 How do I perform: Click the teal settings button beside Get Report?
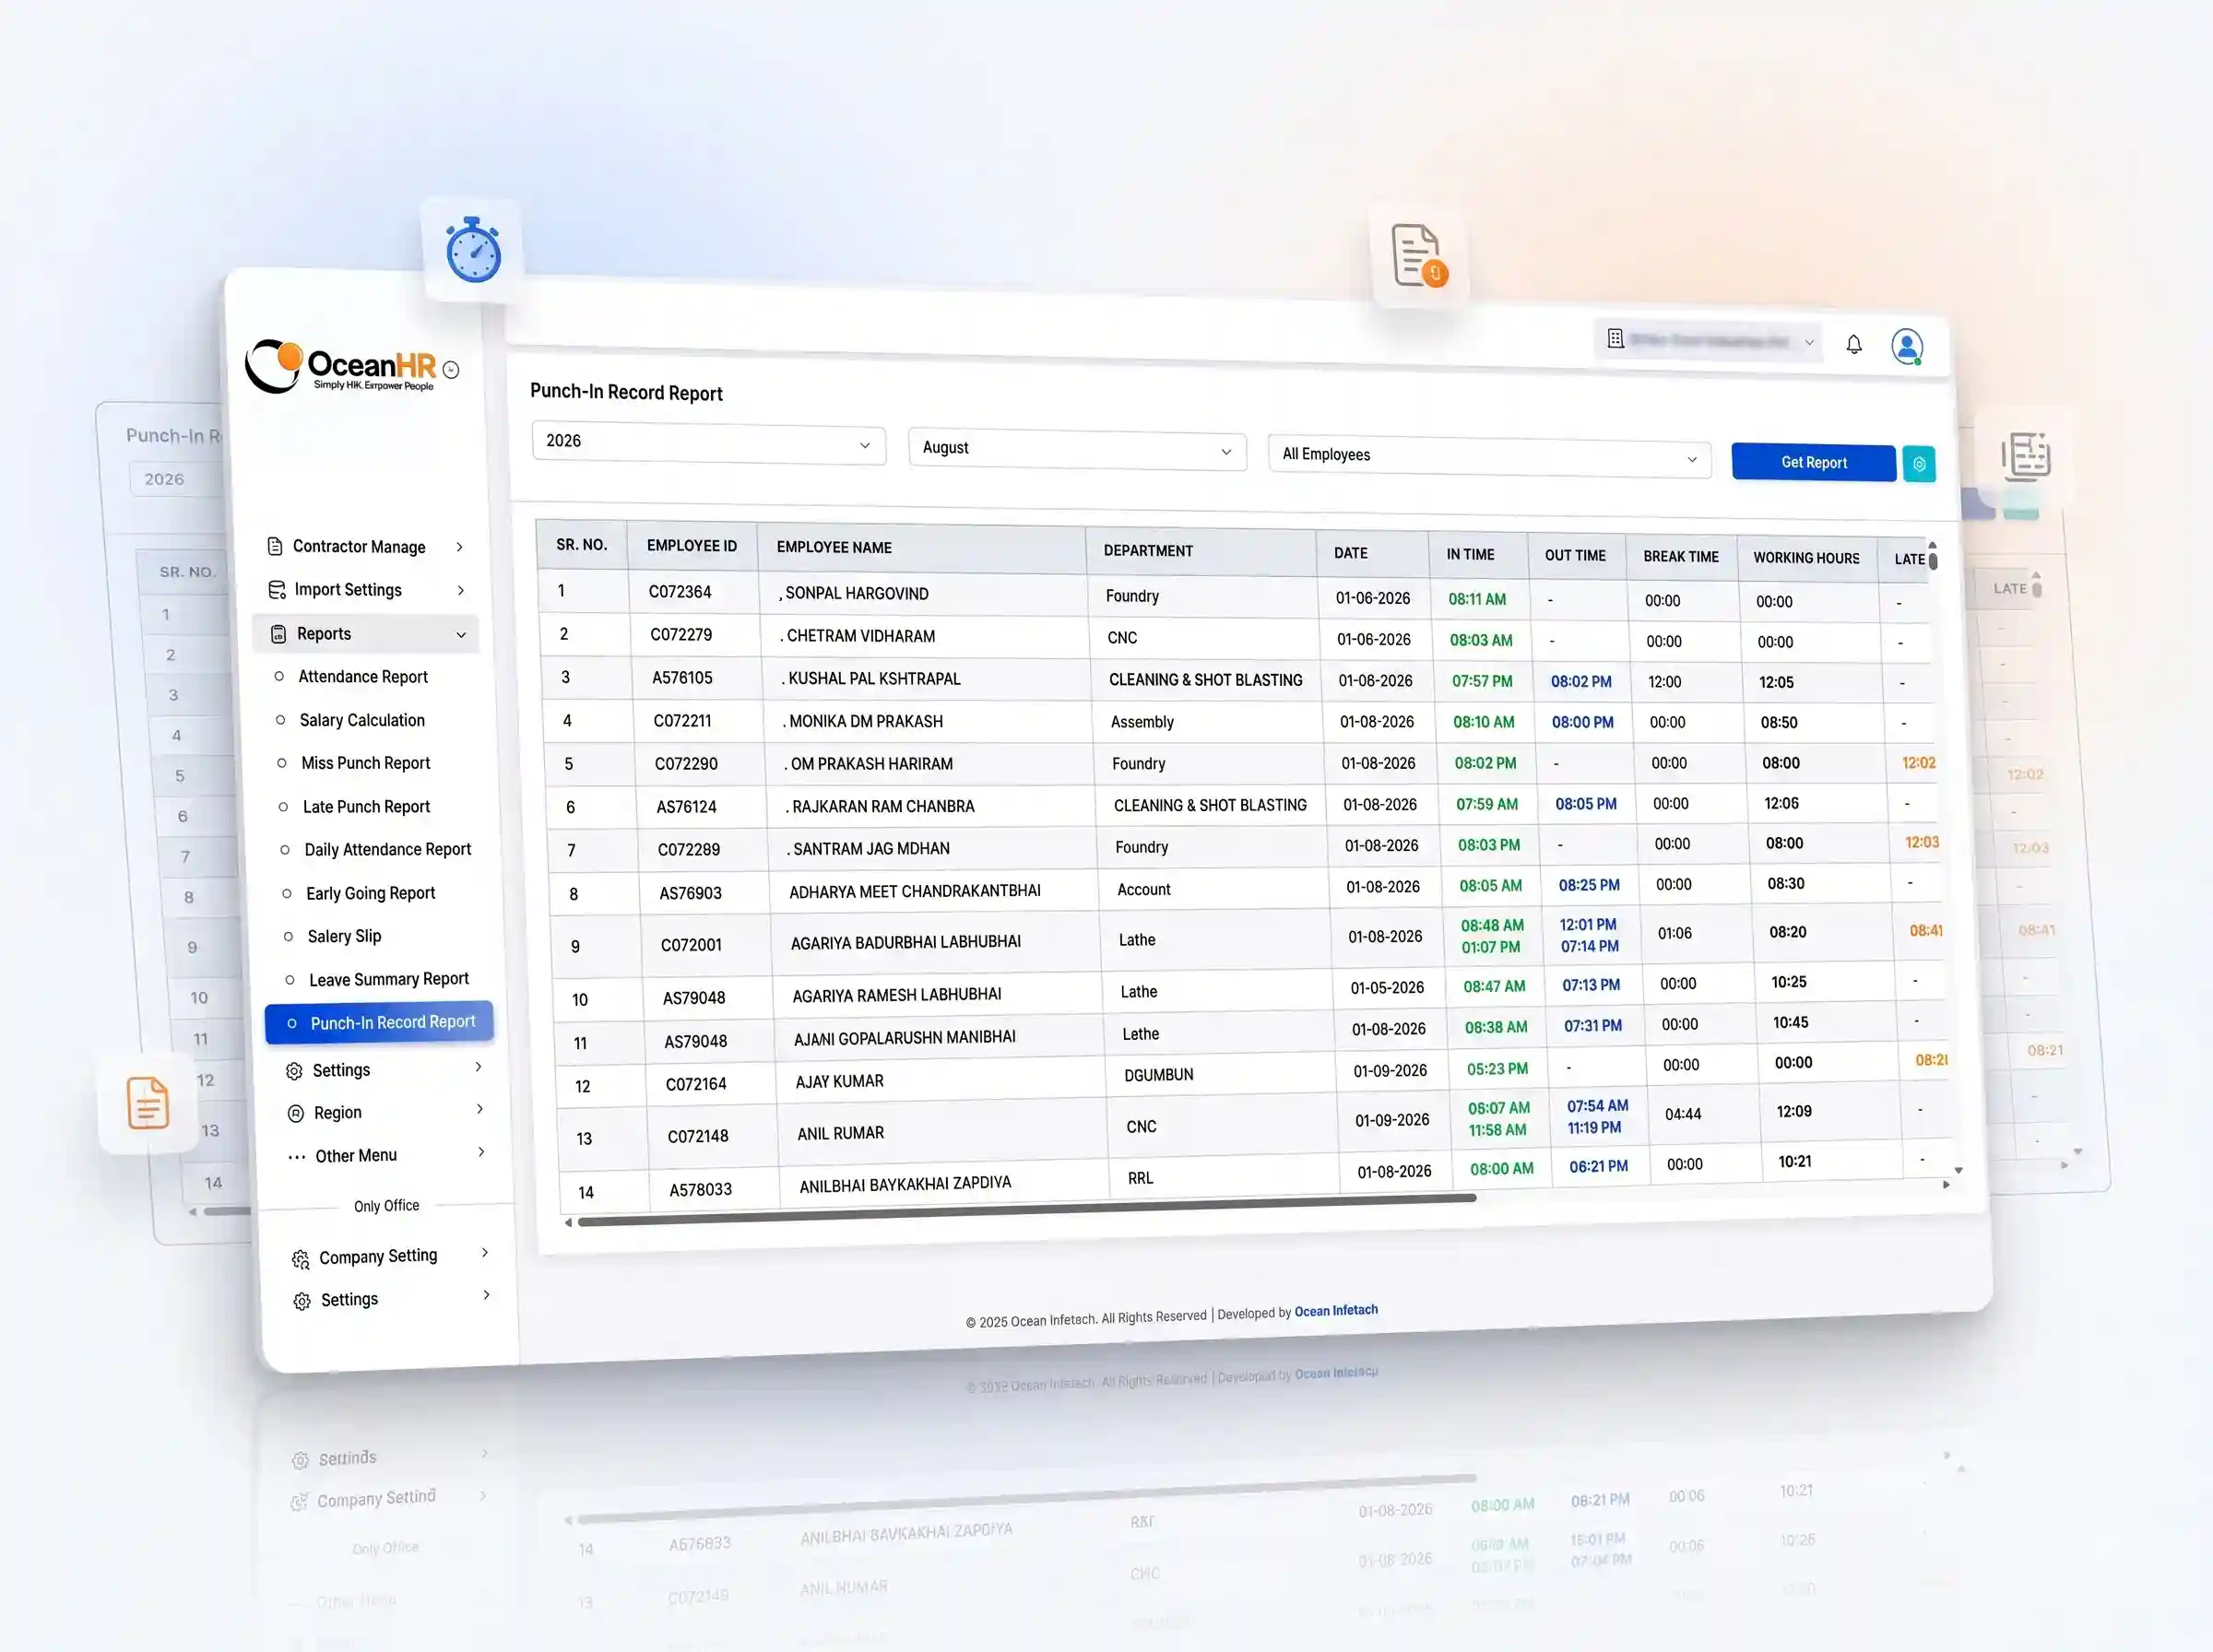(1919, 464)
